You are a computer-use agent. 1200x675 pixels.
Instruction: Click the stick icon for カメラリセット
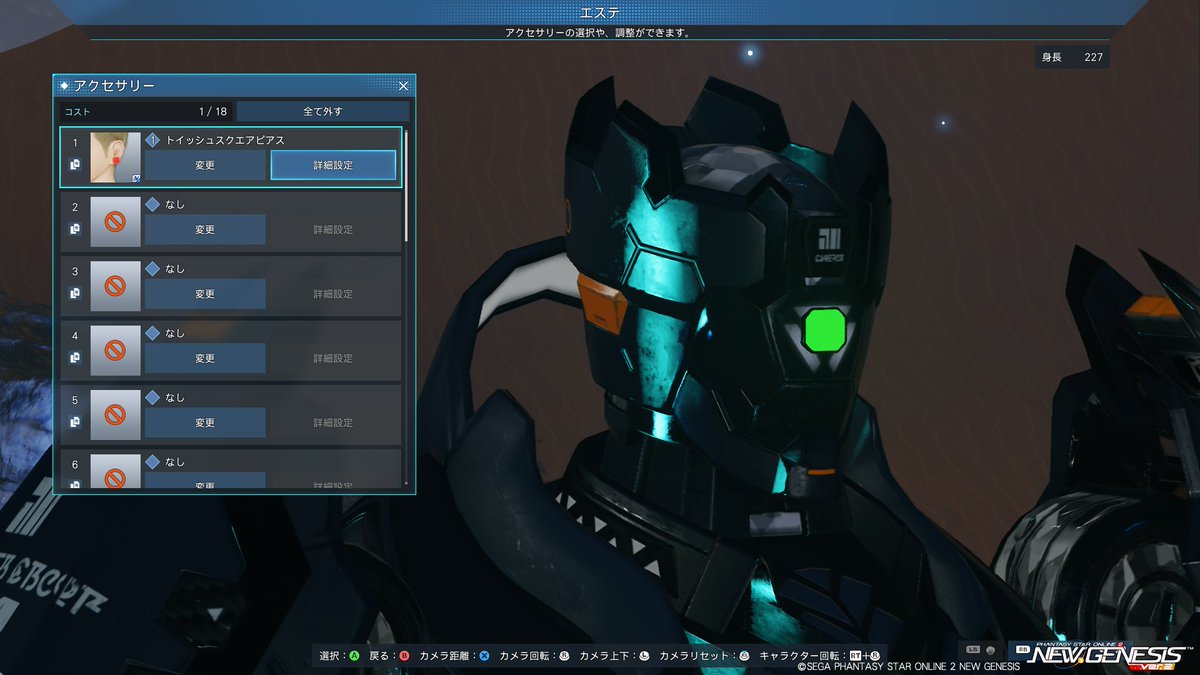pos(744,656)
